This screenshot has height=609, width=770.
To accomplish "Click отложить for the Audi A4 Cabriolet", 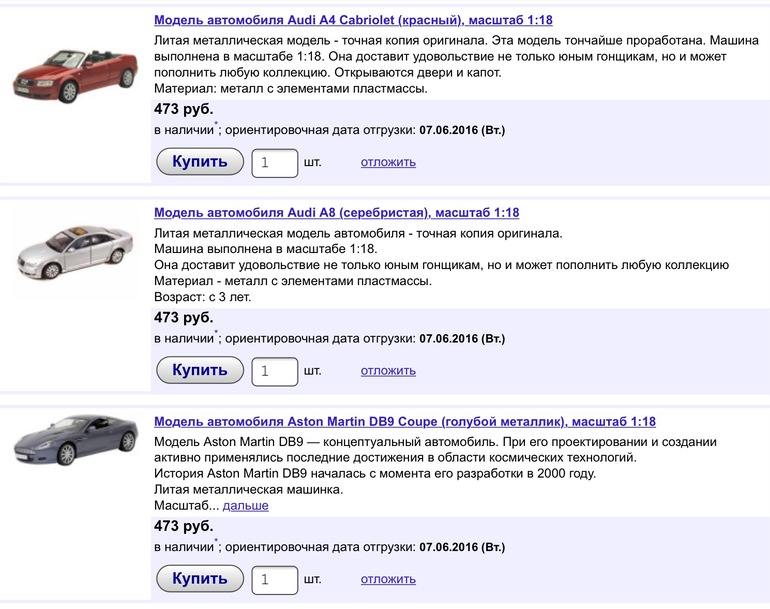I will pyautogui.click(x=388, y=162).
